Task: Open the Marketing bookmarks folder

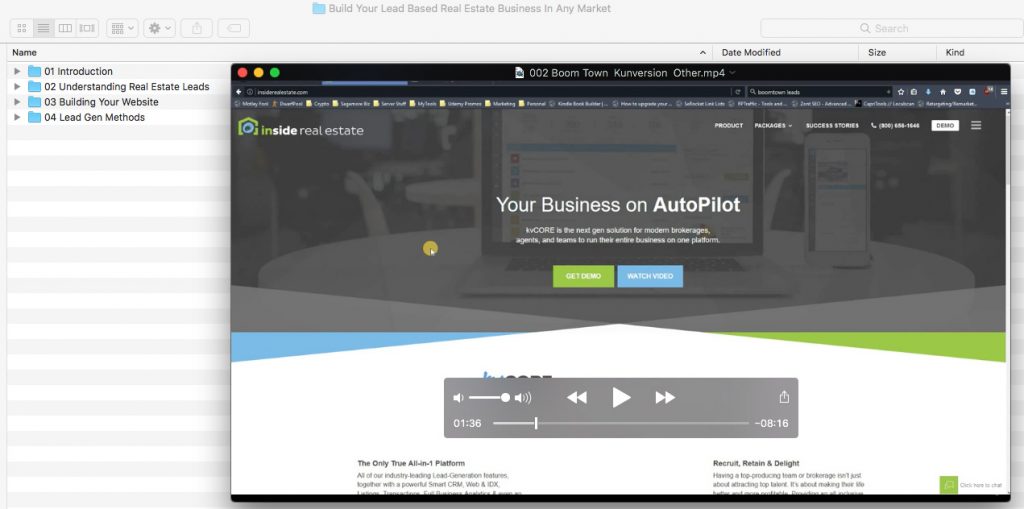Action: 500,103
